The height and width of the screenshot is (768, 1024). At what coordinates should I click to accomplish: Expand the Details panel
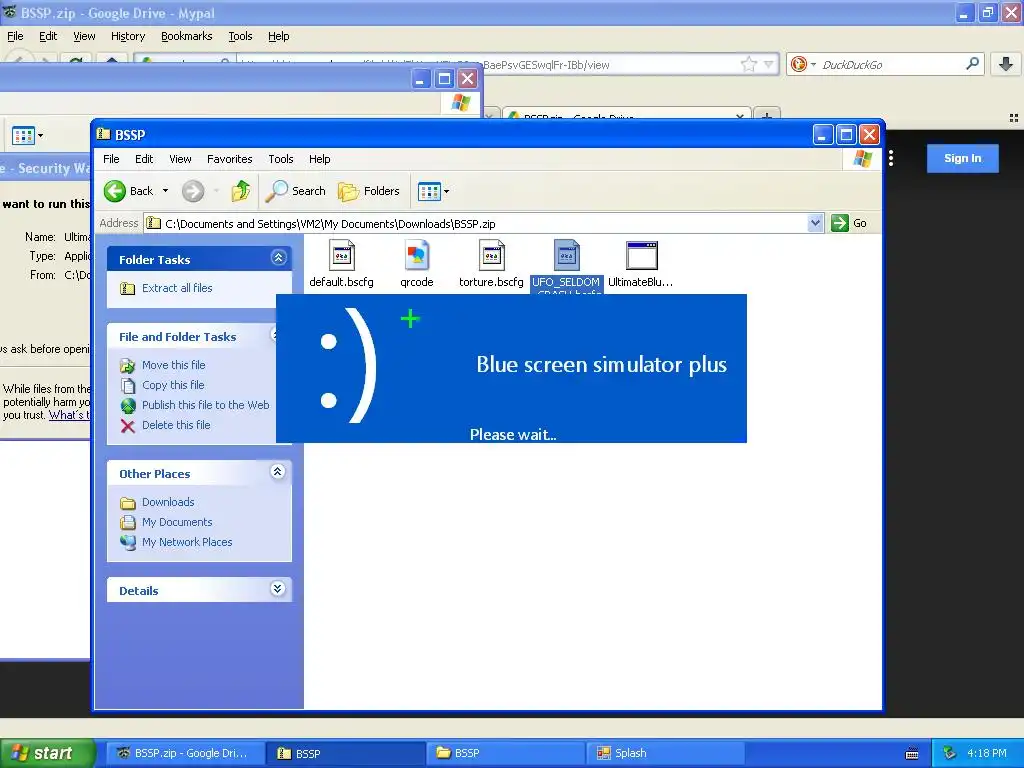(x=278, y=588)
